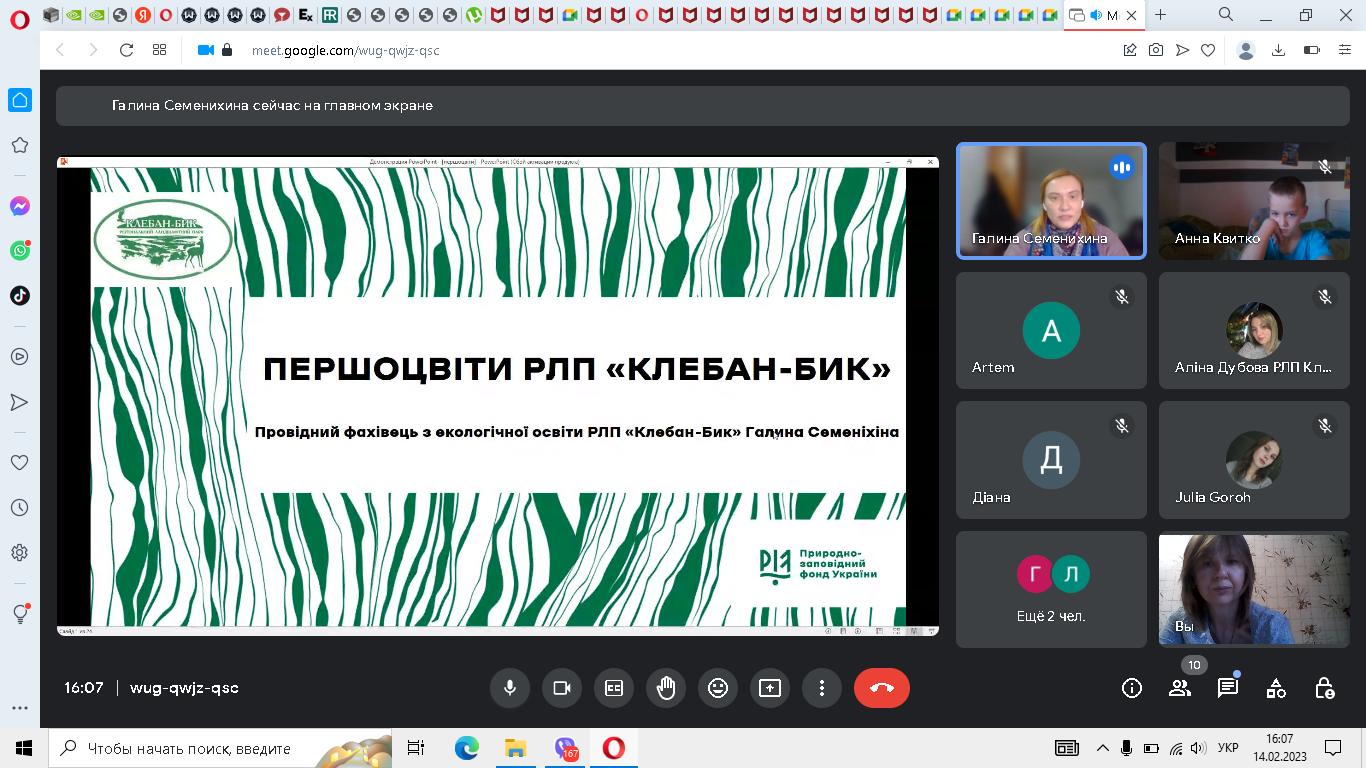Switch to the Ex tab
Viewport: 1366px width, 768px height.
coord(305,15)
